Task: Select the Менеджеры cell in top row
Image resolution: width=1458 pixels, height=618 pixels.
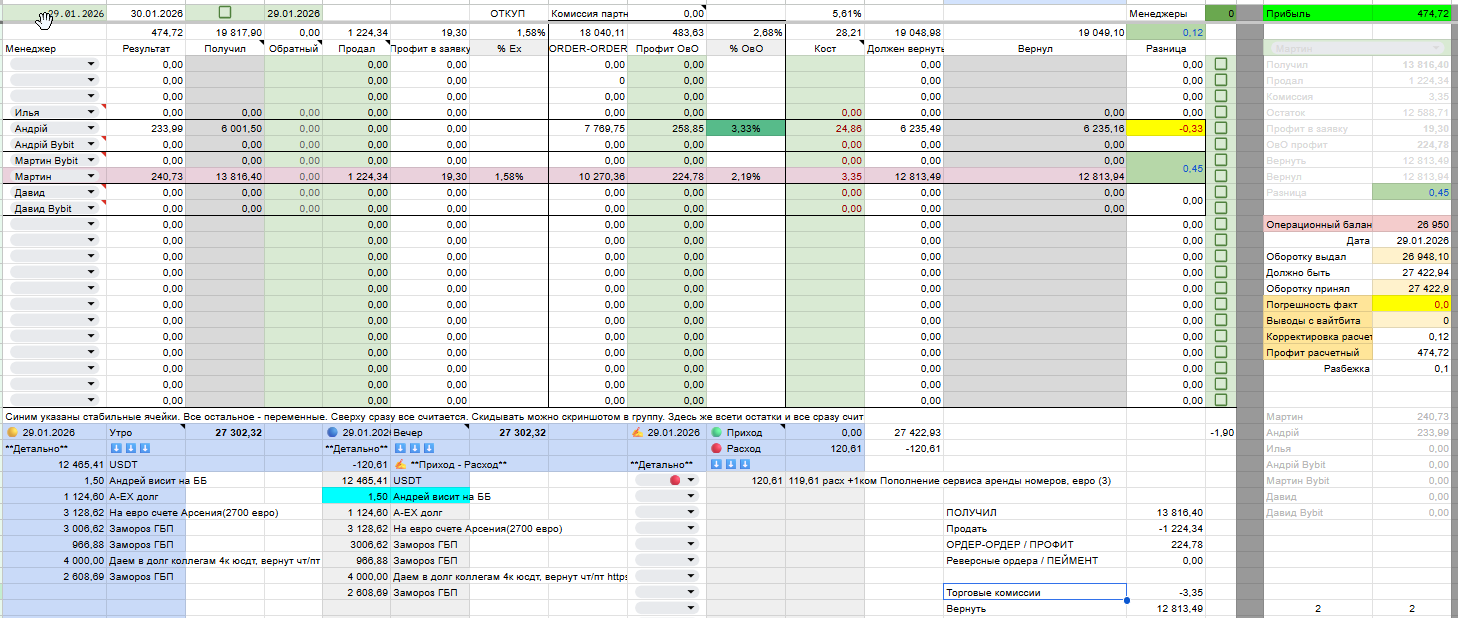Action: pyautogui.click(x=1166, y=13)
